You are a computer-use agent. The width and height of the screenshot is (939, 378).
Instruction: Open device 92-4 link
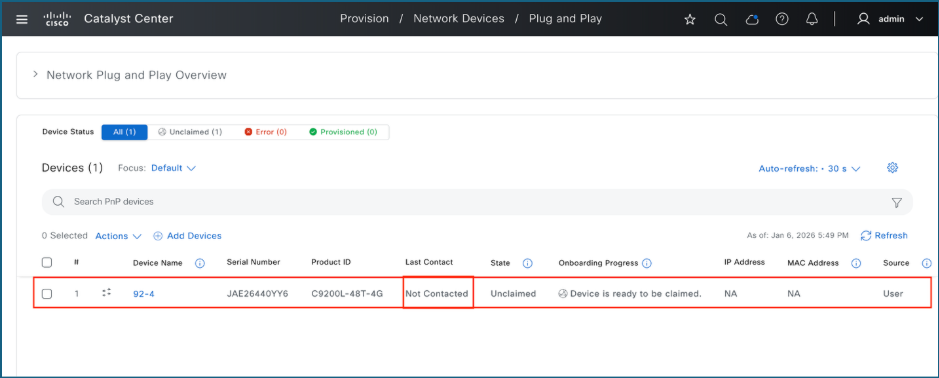(144, 294)
